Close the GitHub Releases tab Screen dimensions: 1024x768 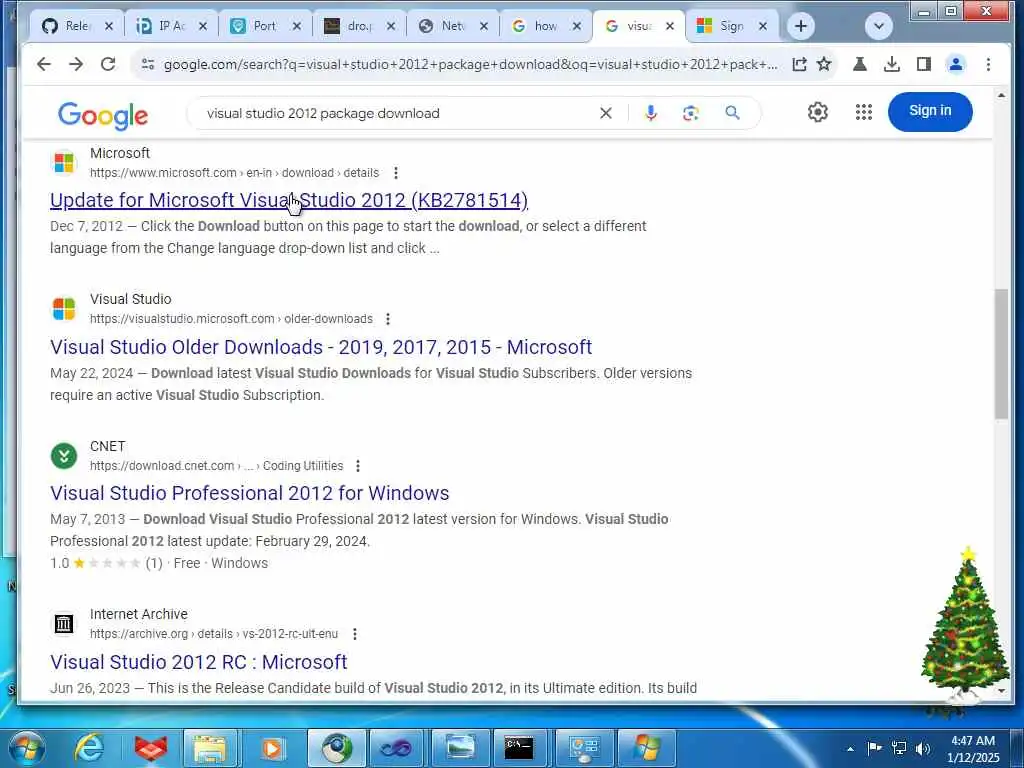coord(109,26)
